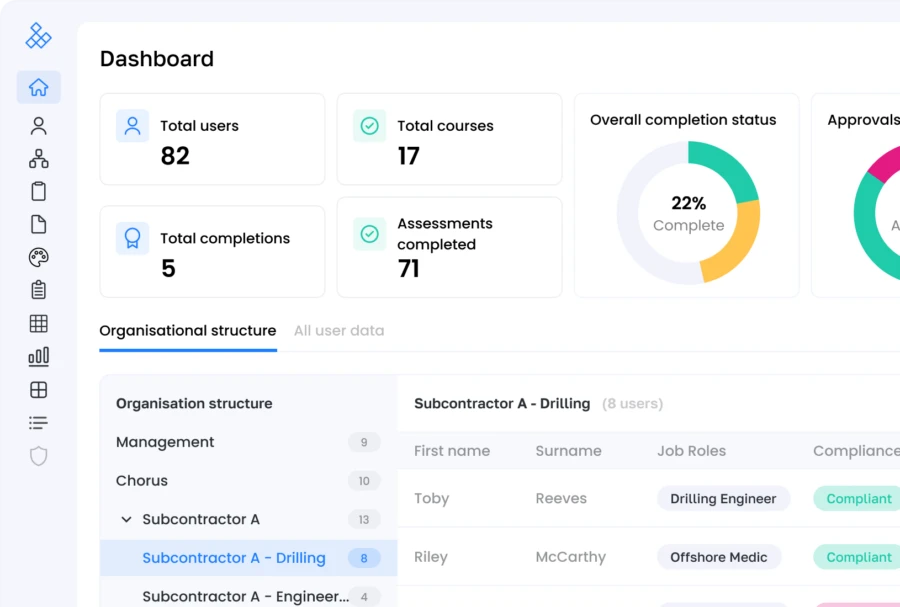Click the pink segment of Approvals donut
This screenshot has height=607, width=900.
click(885, 162)
